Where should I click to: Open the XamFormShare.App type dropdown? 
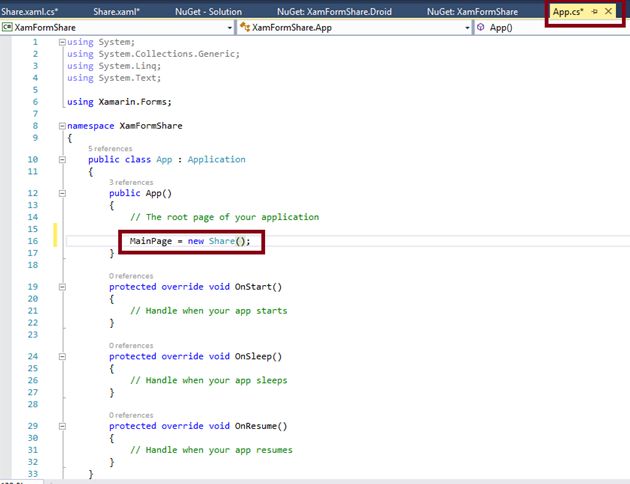[467, 28]
